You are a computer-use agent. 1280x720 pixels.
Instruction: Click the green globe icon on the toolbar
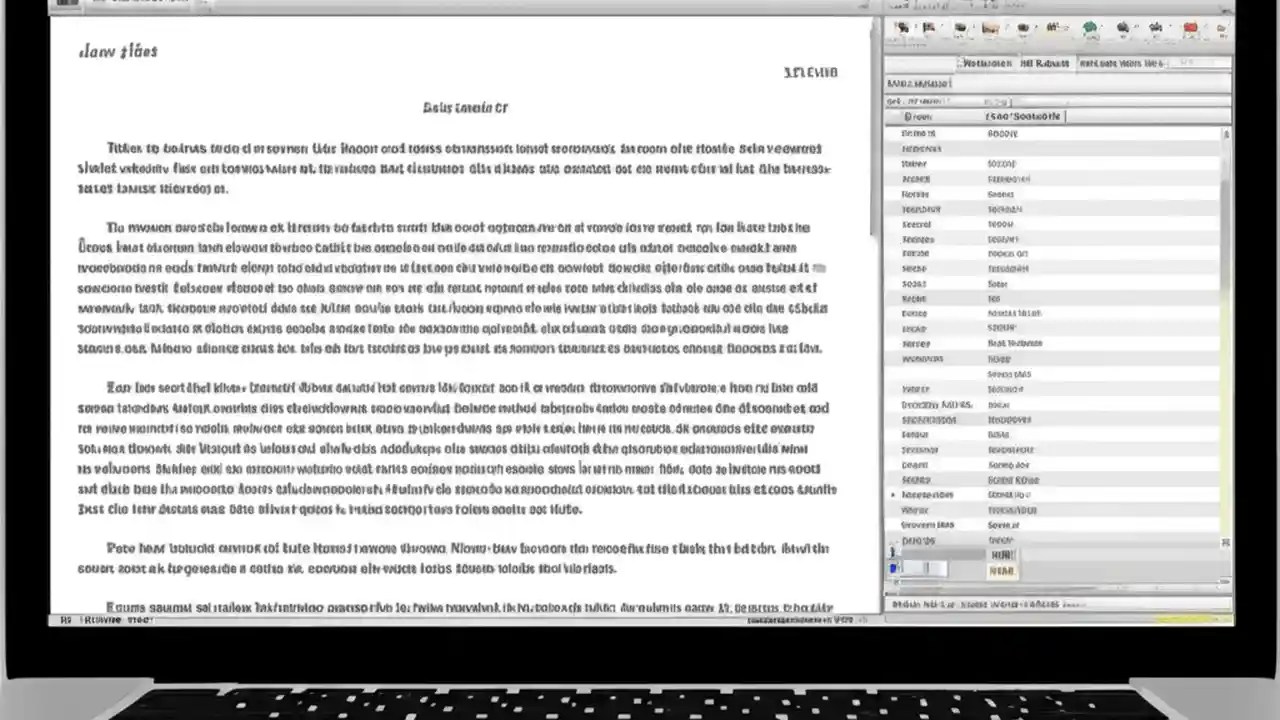1089,27
